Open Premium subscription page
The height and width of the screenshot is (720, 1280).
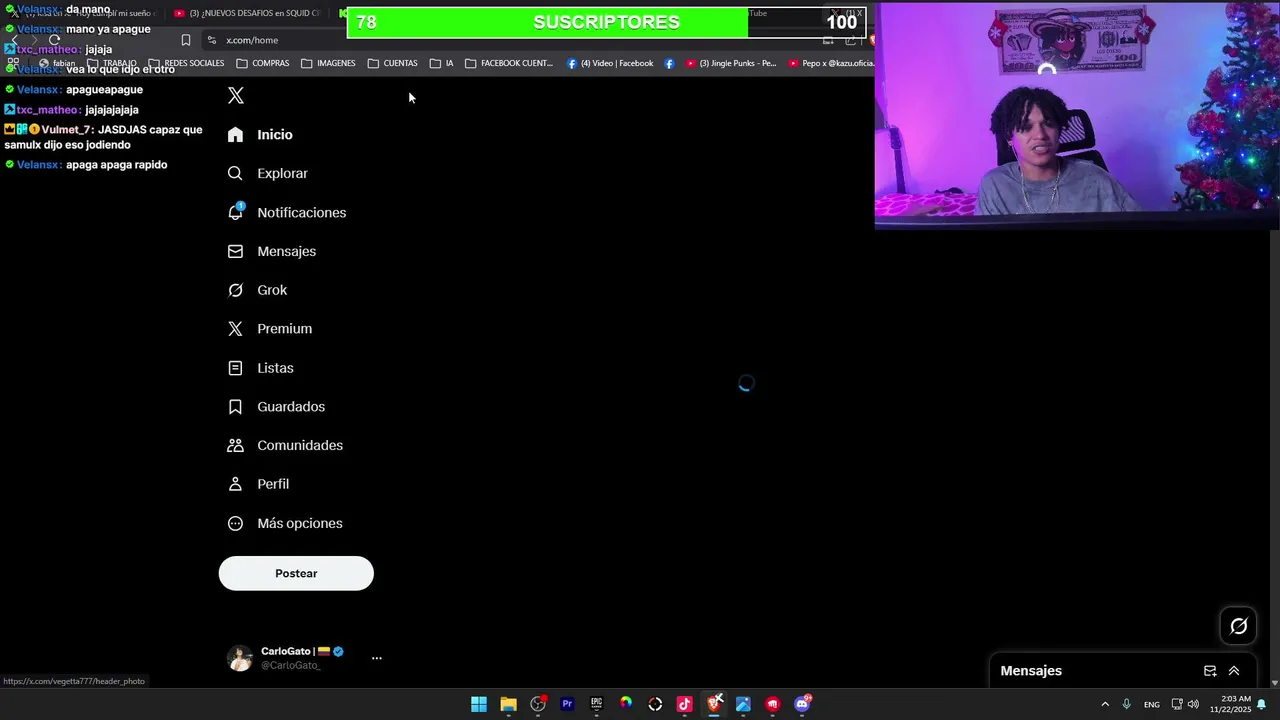(x=269, y=329)
